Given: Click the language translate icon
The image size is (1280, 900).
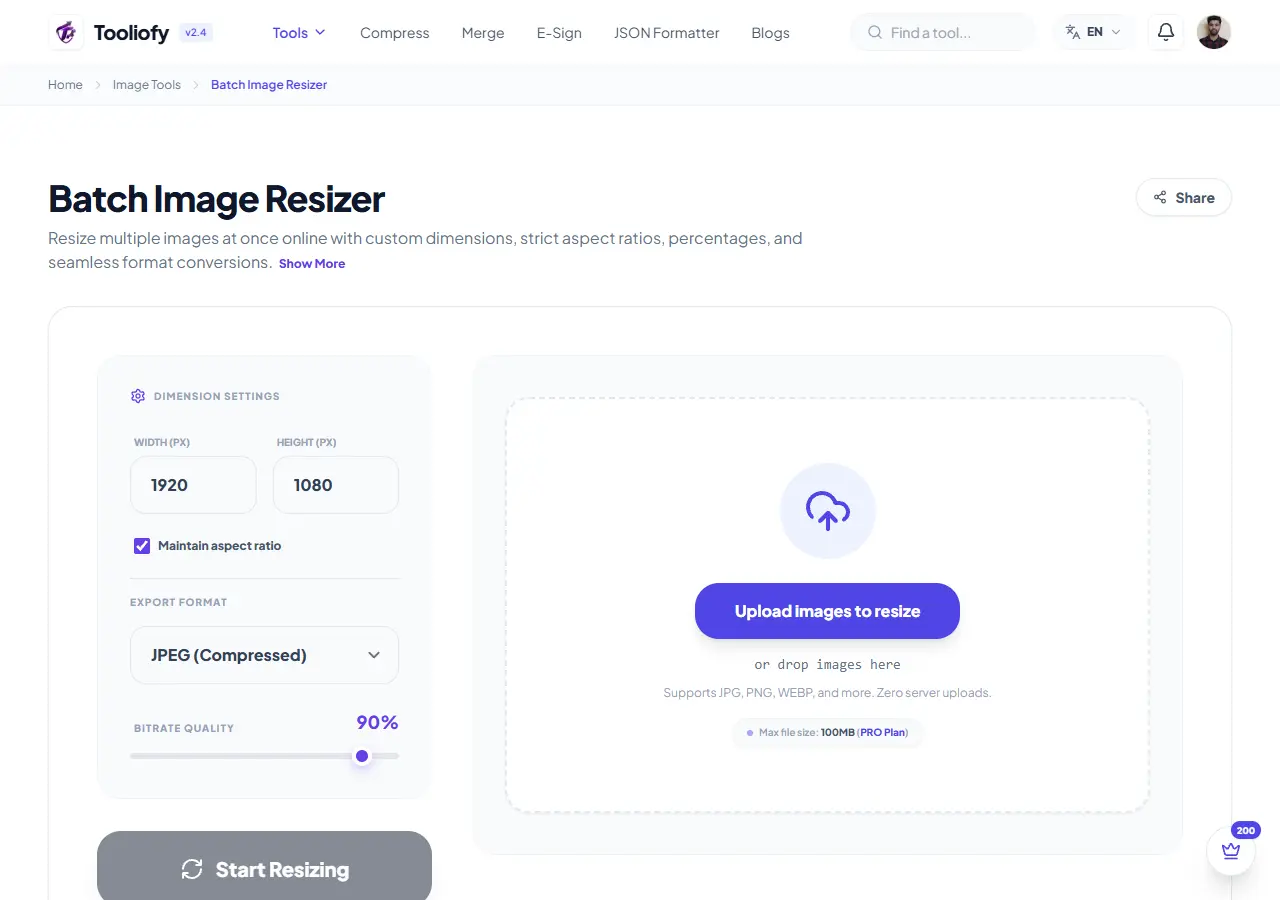Looking at the screenshot, I should (x=1073, y=32).
